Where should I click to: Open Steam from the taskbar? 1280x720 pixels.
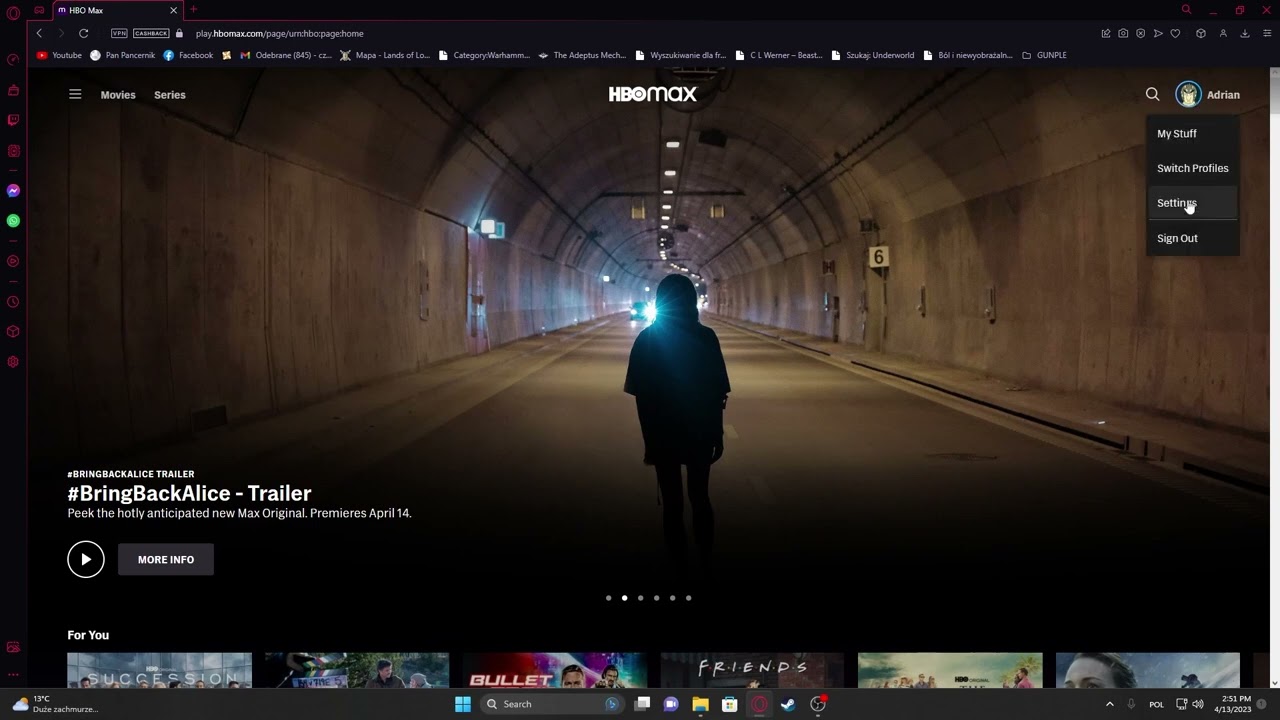pyautogui.click(x=788, y=704)
